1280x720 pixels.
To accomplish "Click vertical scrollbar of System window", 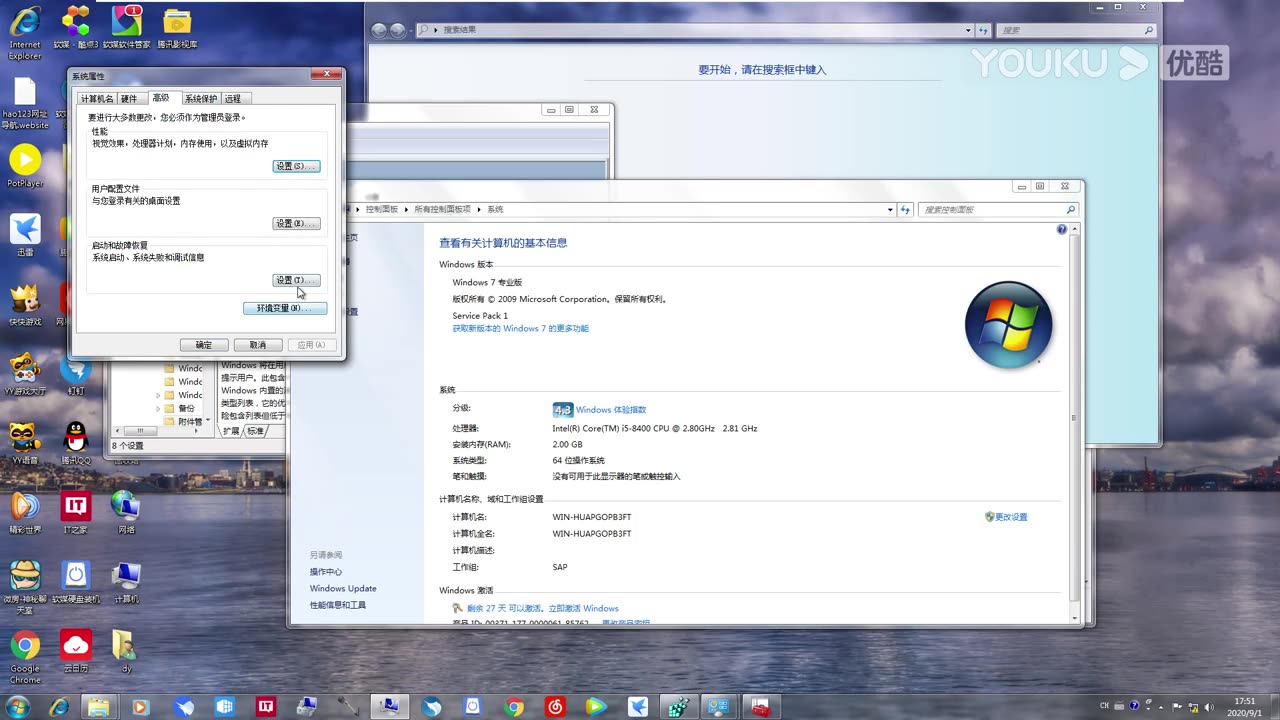I will click(1075, 418).
